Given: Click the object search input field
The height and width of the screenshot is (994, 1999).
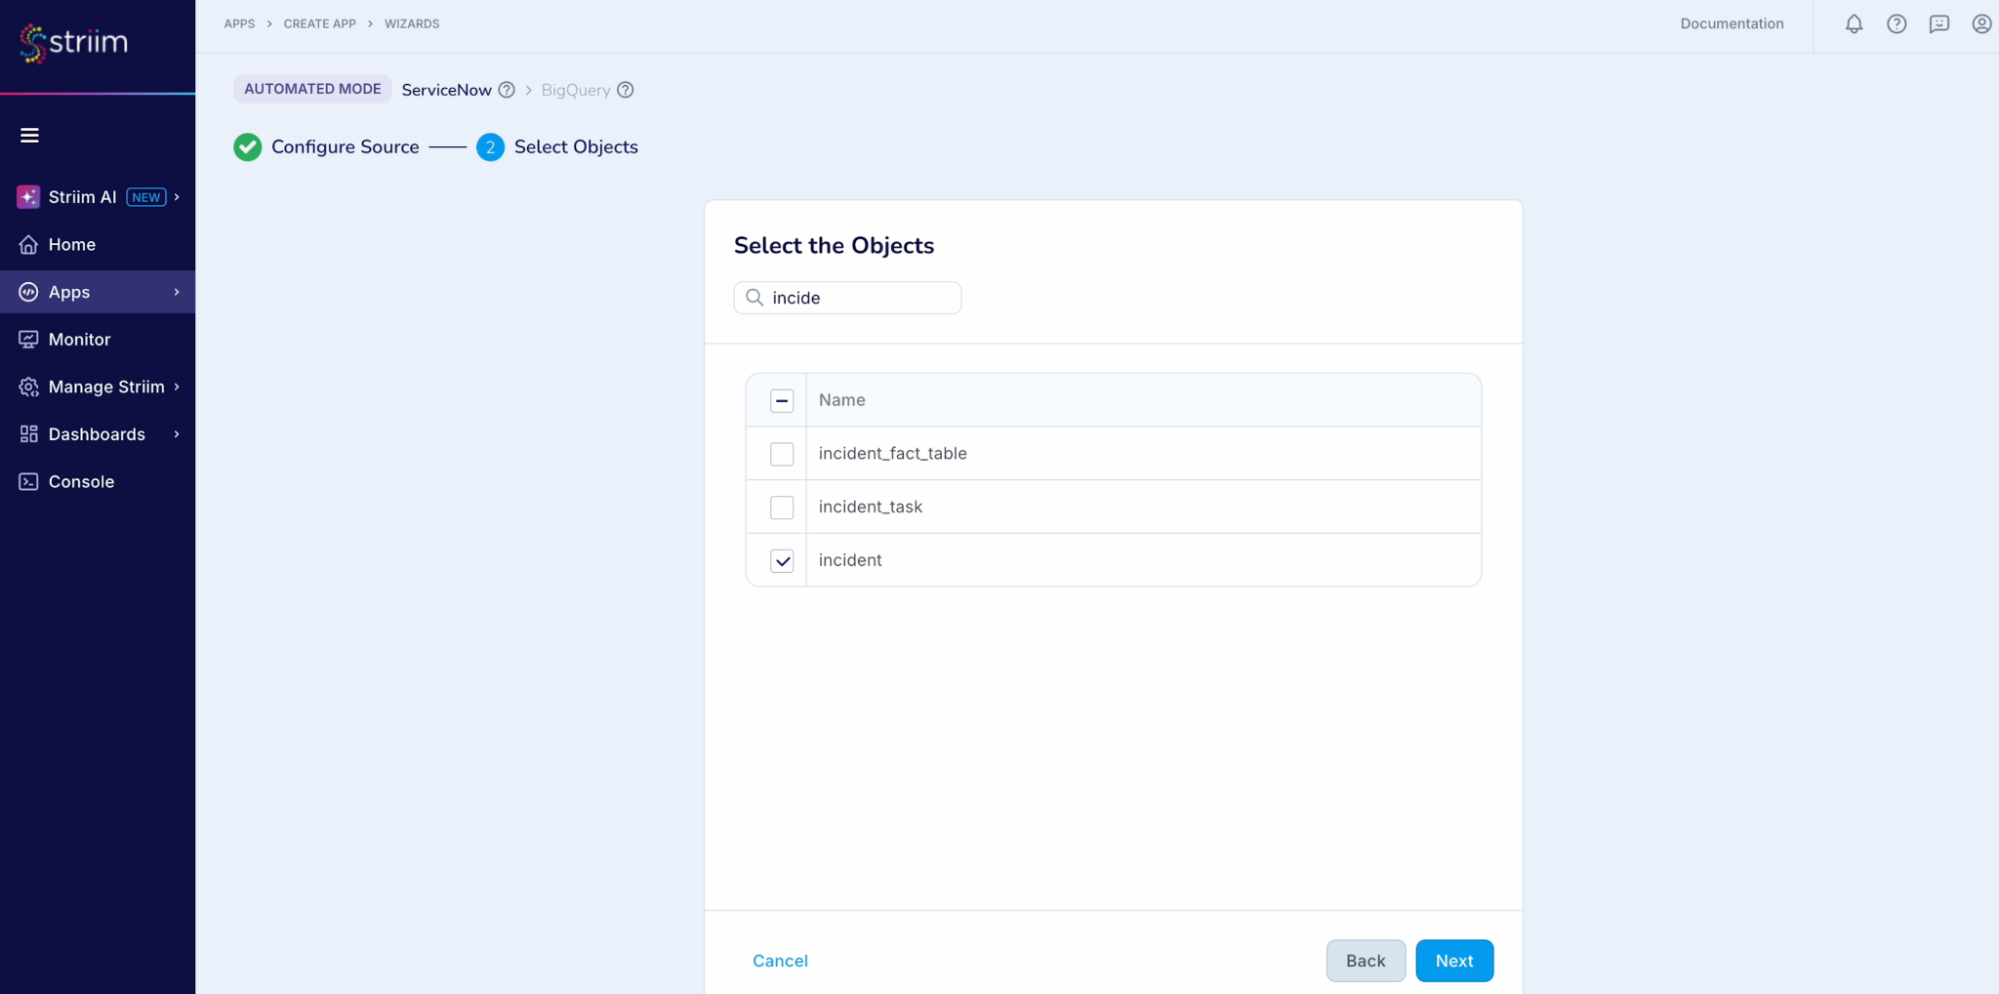Looking at the screenshot, I should (x=847, y=298).
